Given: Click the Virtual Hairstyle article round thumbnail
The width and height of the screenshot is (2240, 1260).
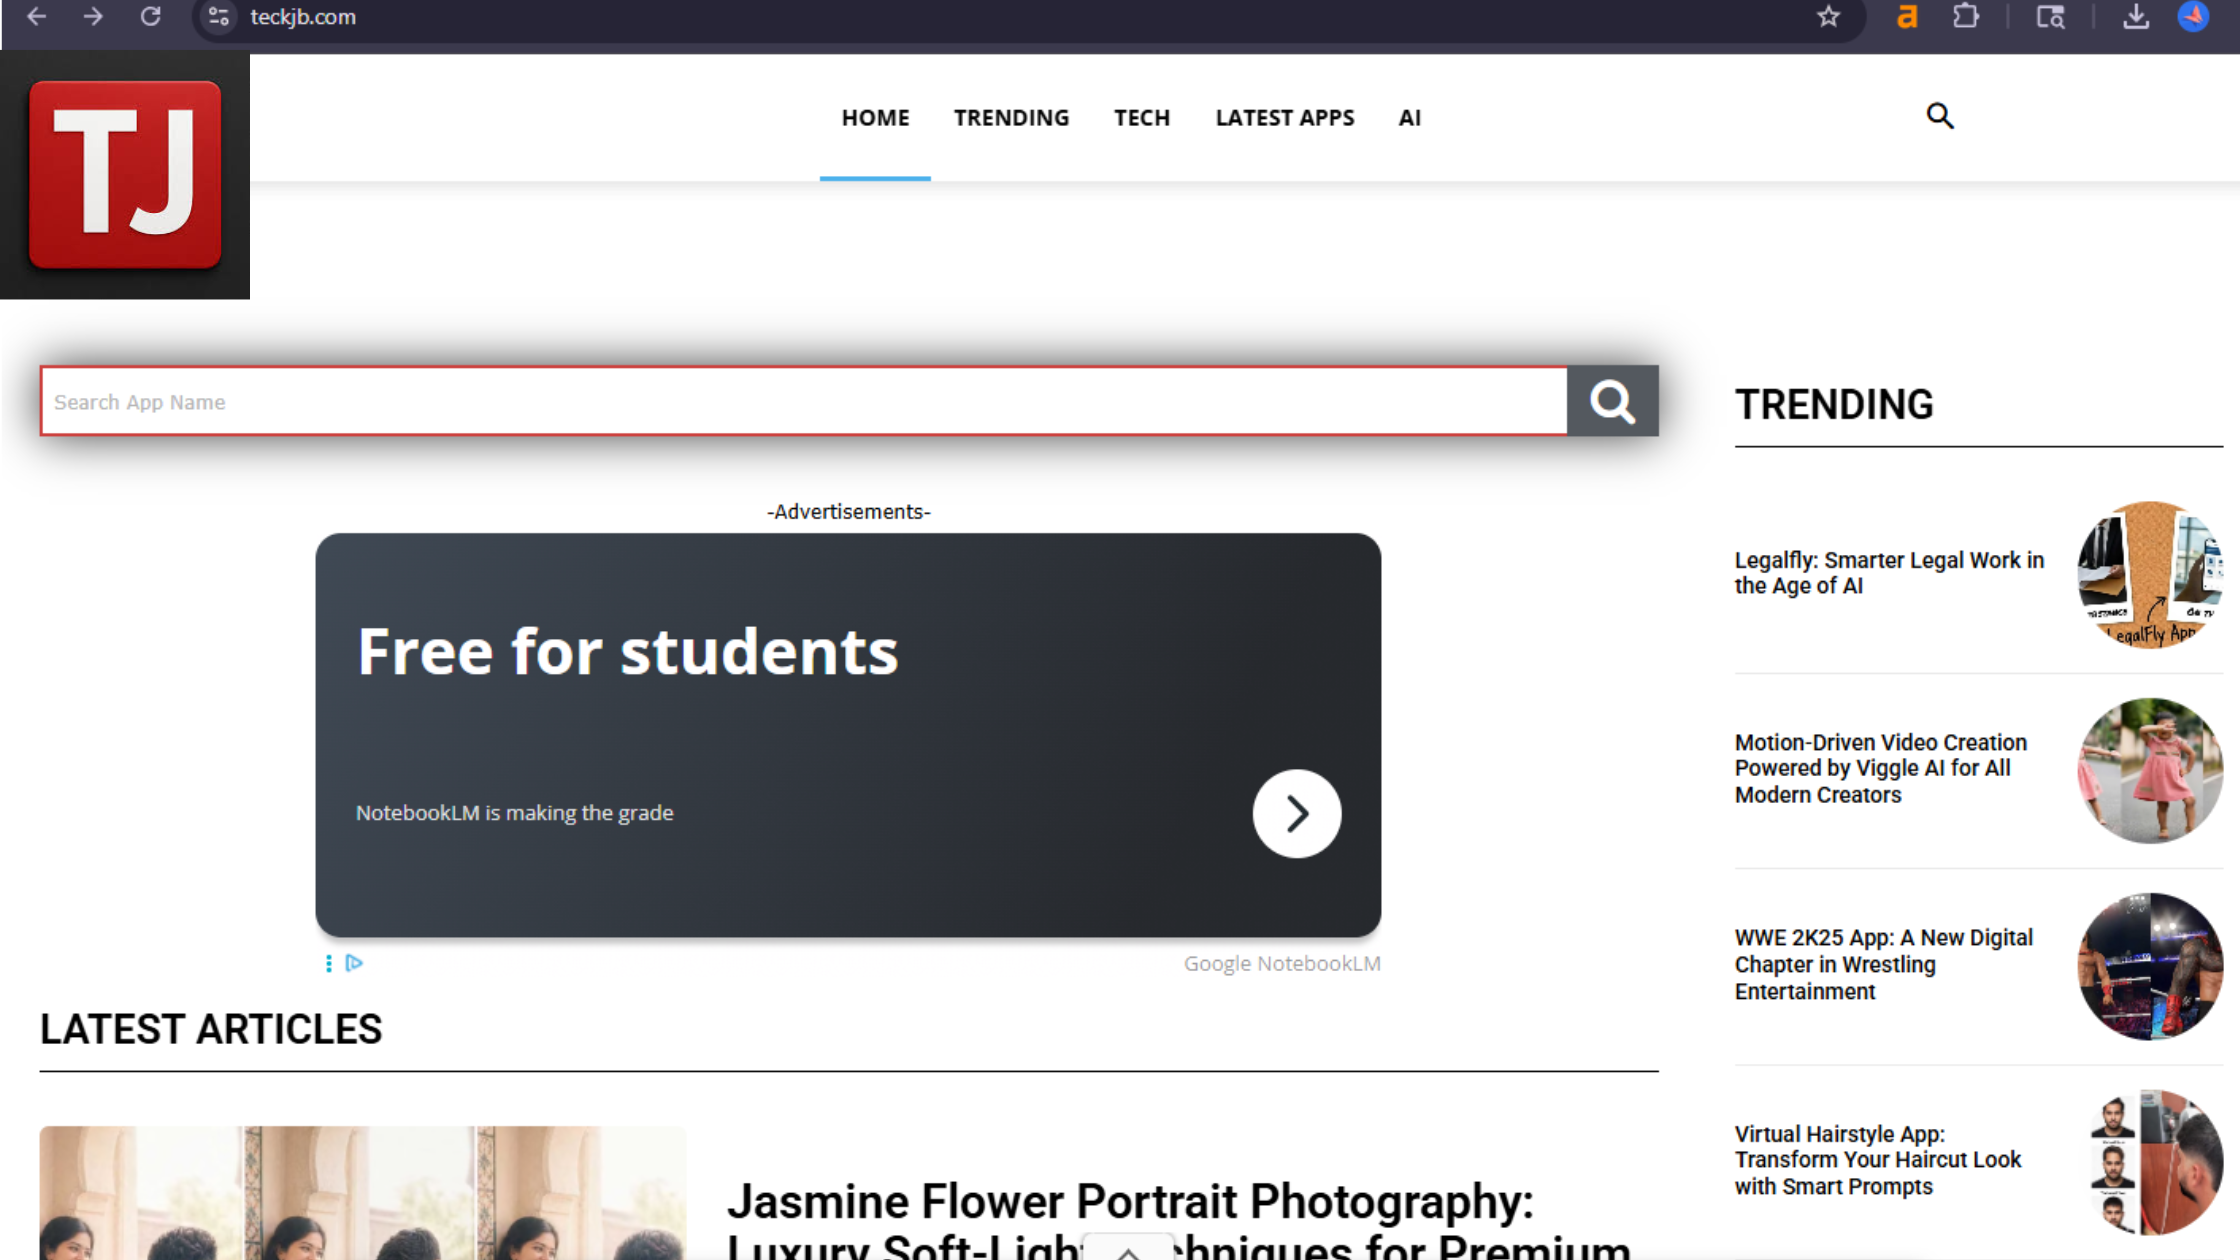Looking at the screenshot, I should 2150,1162.
